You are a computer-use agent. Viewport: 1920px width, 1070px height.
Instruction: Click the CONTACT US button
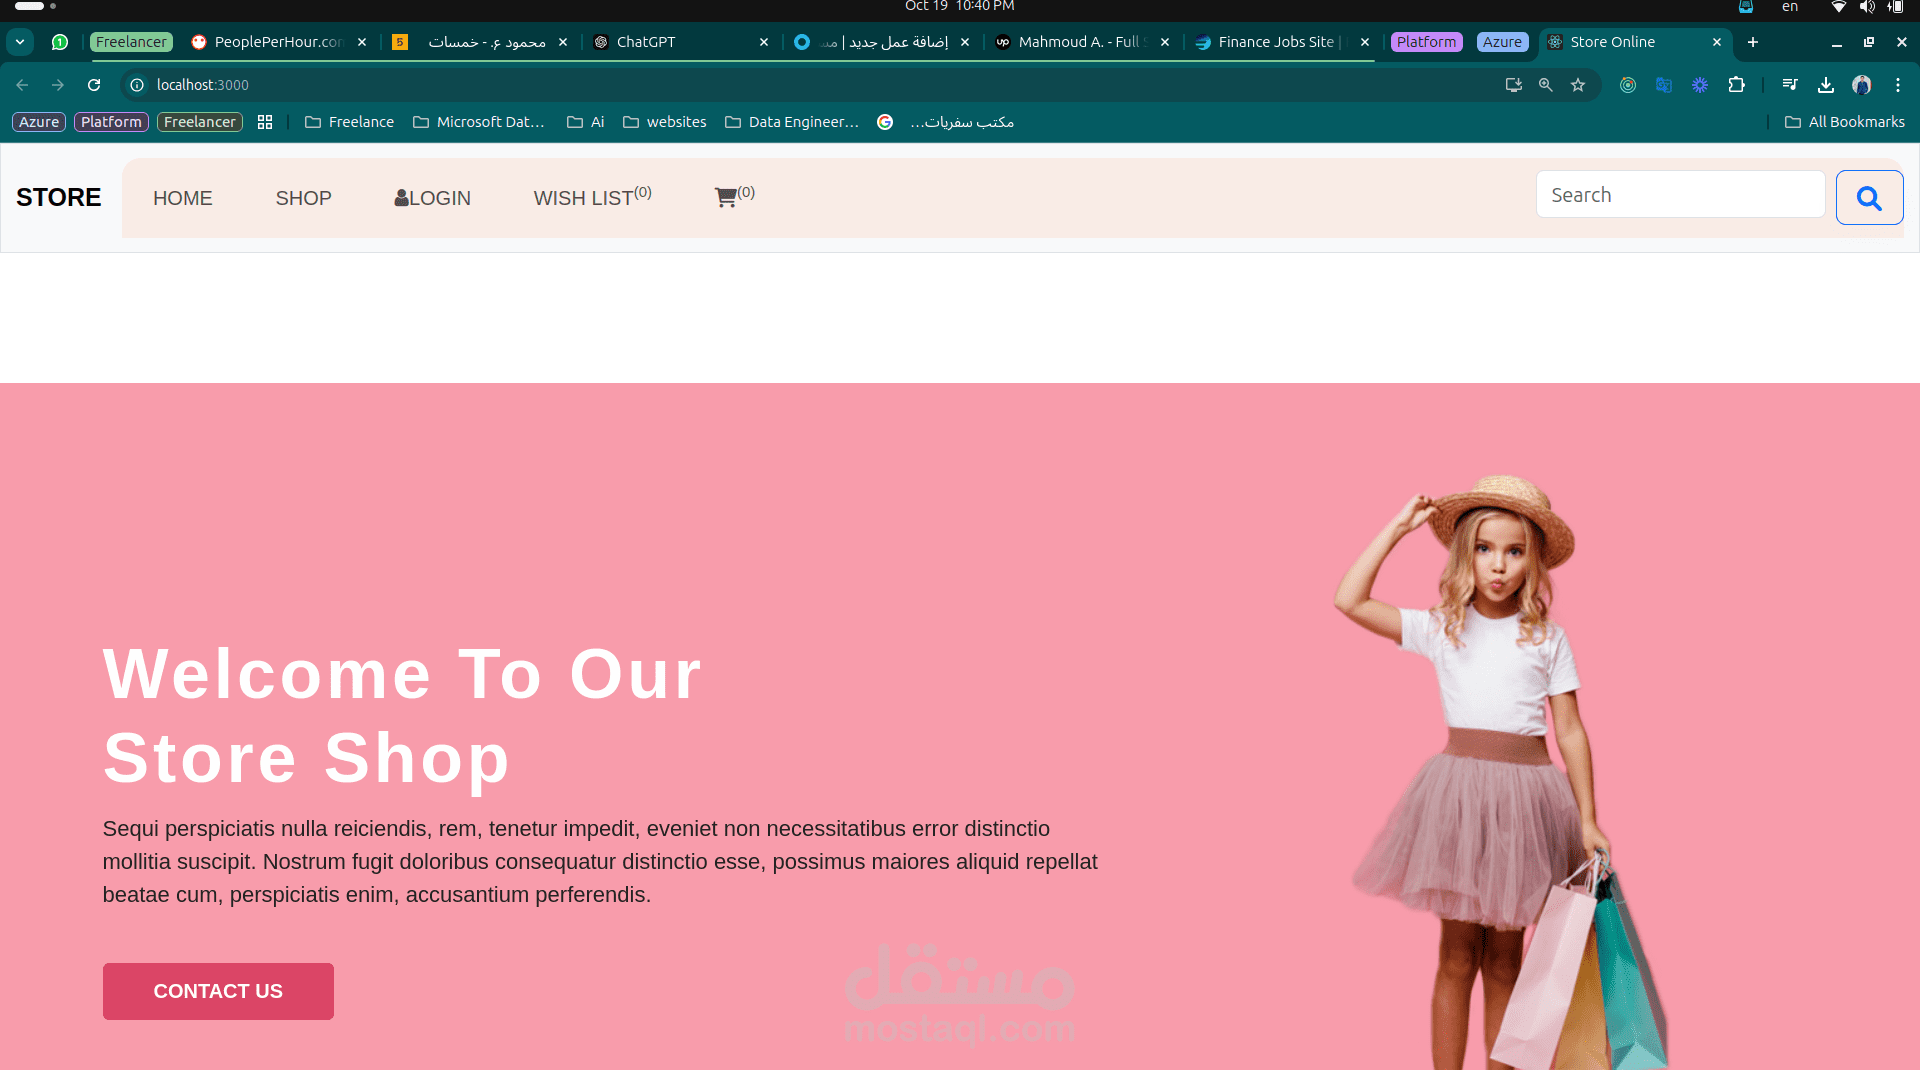point(217,991)
